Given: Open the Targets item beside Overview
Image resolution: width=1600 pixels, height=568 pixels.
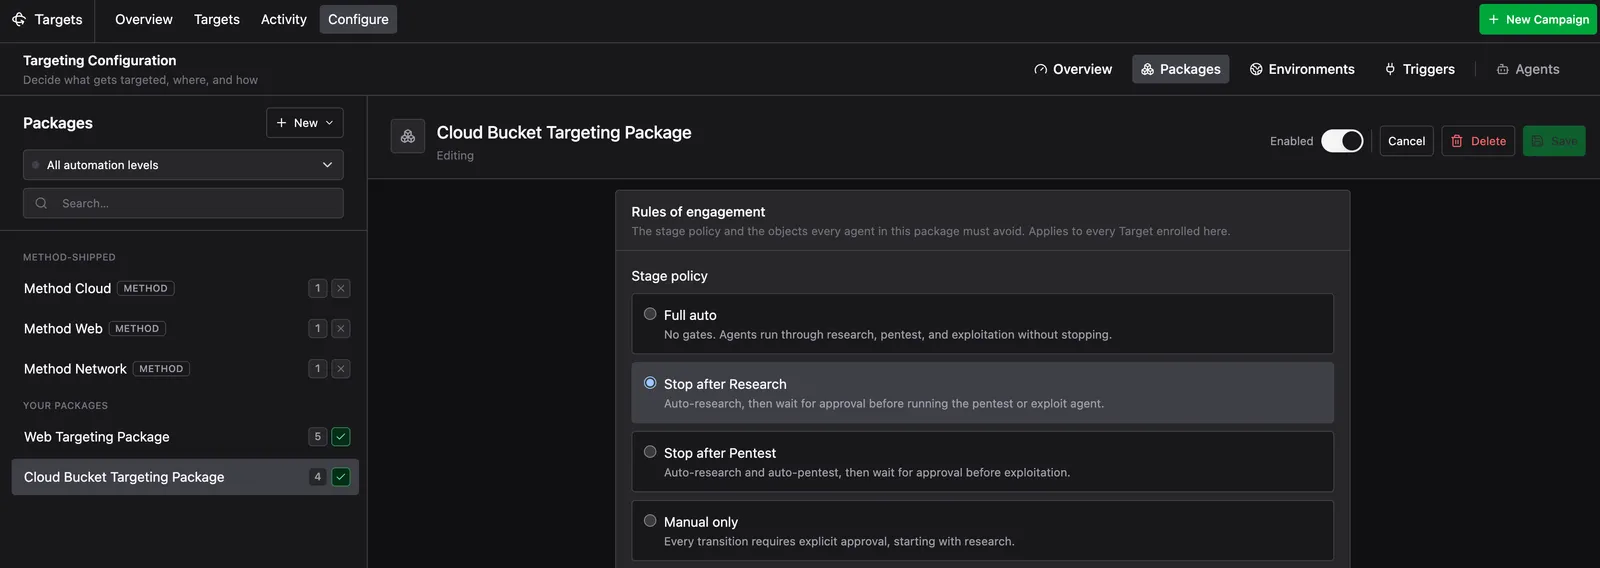Looking at the screenshot, I should pos(217,19).
